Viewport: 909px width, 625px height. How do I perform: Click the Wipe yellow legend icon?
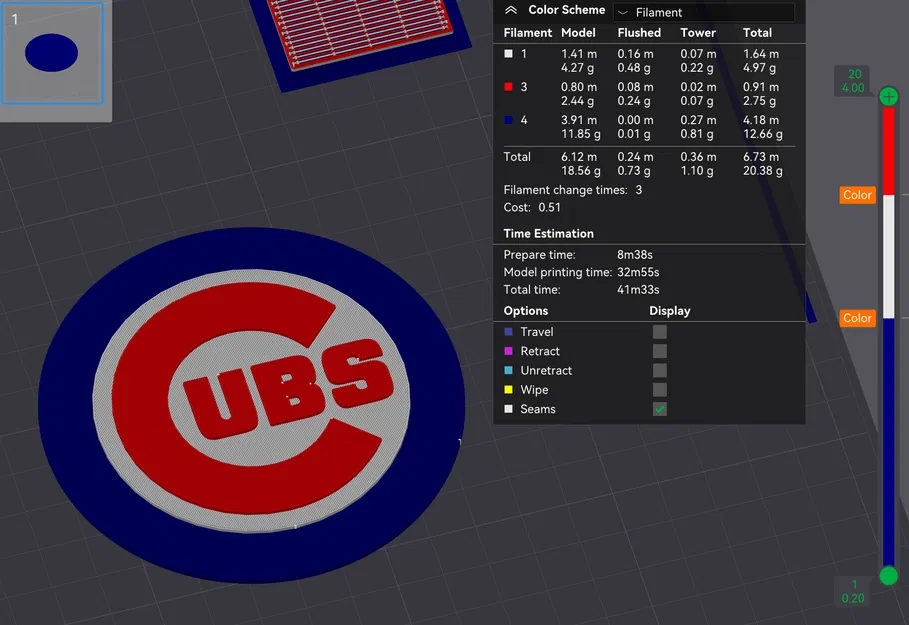(508, 390)
